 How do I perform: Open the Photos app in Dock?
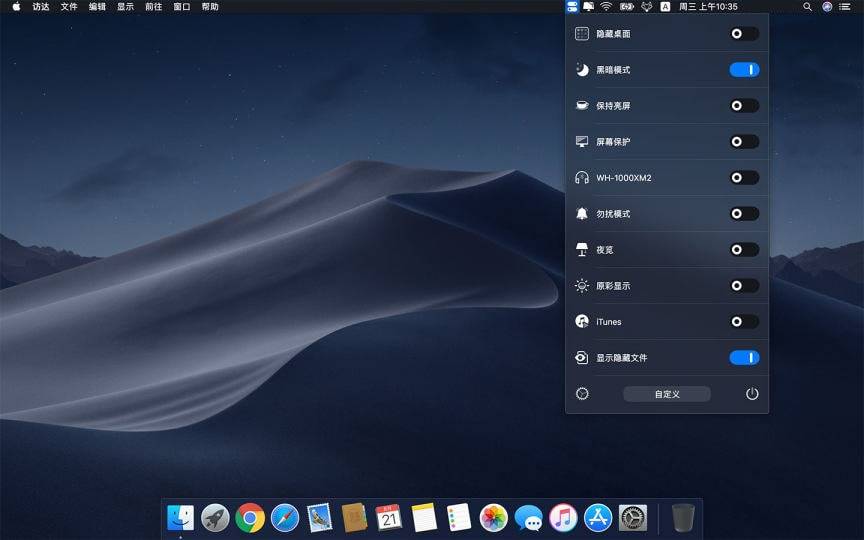click(x=494, y=517)
